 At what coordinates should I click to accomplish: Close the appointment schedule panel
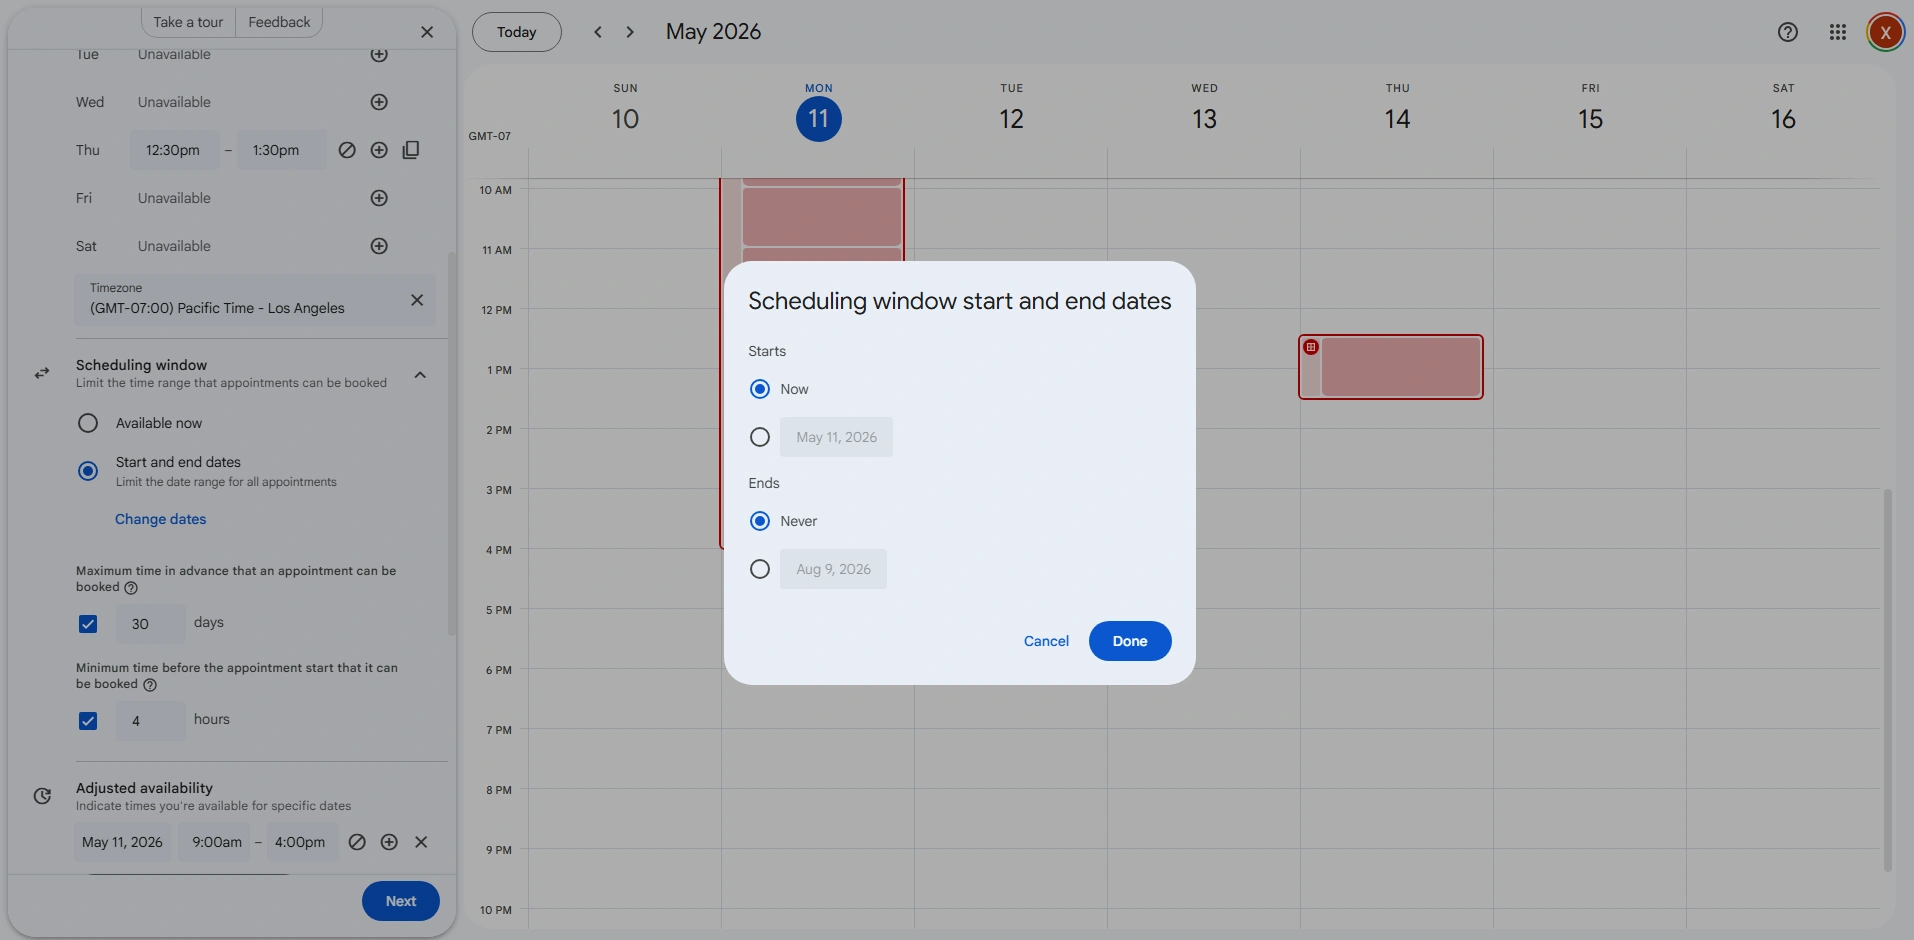[x=427, y=32]
